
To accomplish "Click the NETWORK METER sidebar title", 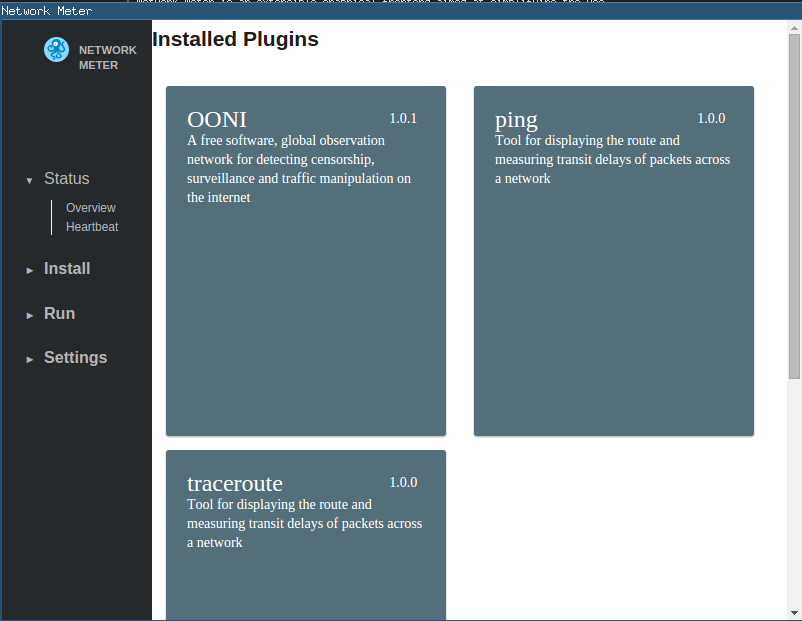I will pos(107,57).
